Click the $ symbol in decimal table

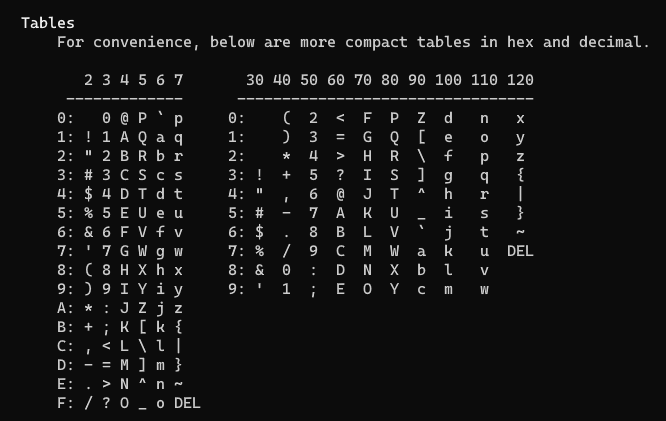pos(259,232)
